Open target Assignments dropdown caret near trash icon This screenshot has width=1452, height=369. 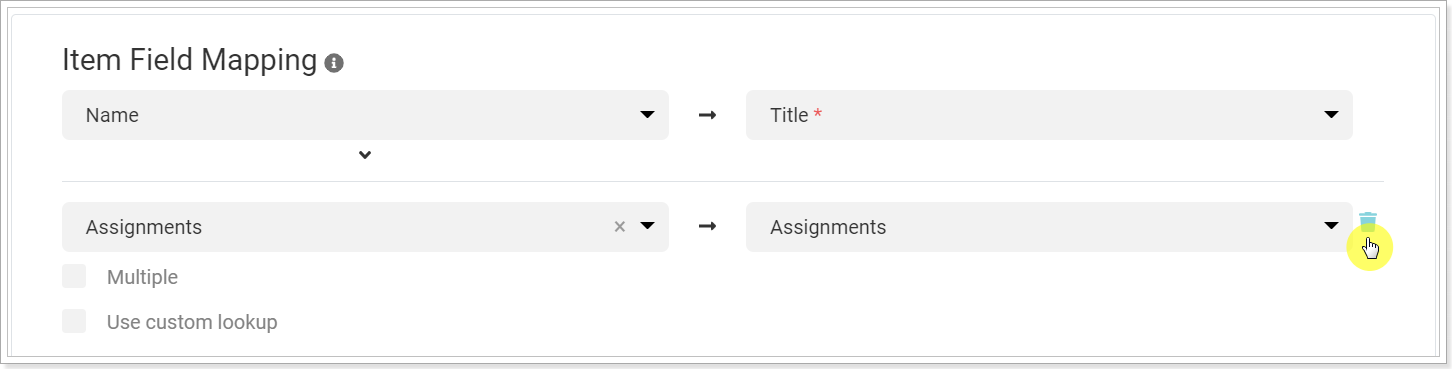click(1331, 227)
